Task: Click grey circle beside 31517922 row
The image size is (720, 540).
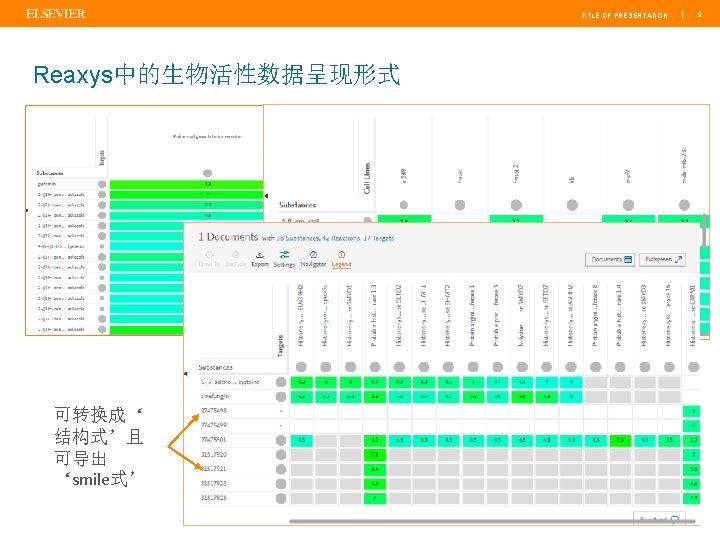Action: 281,484
